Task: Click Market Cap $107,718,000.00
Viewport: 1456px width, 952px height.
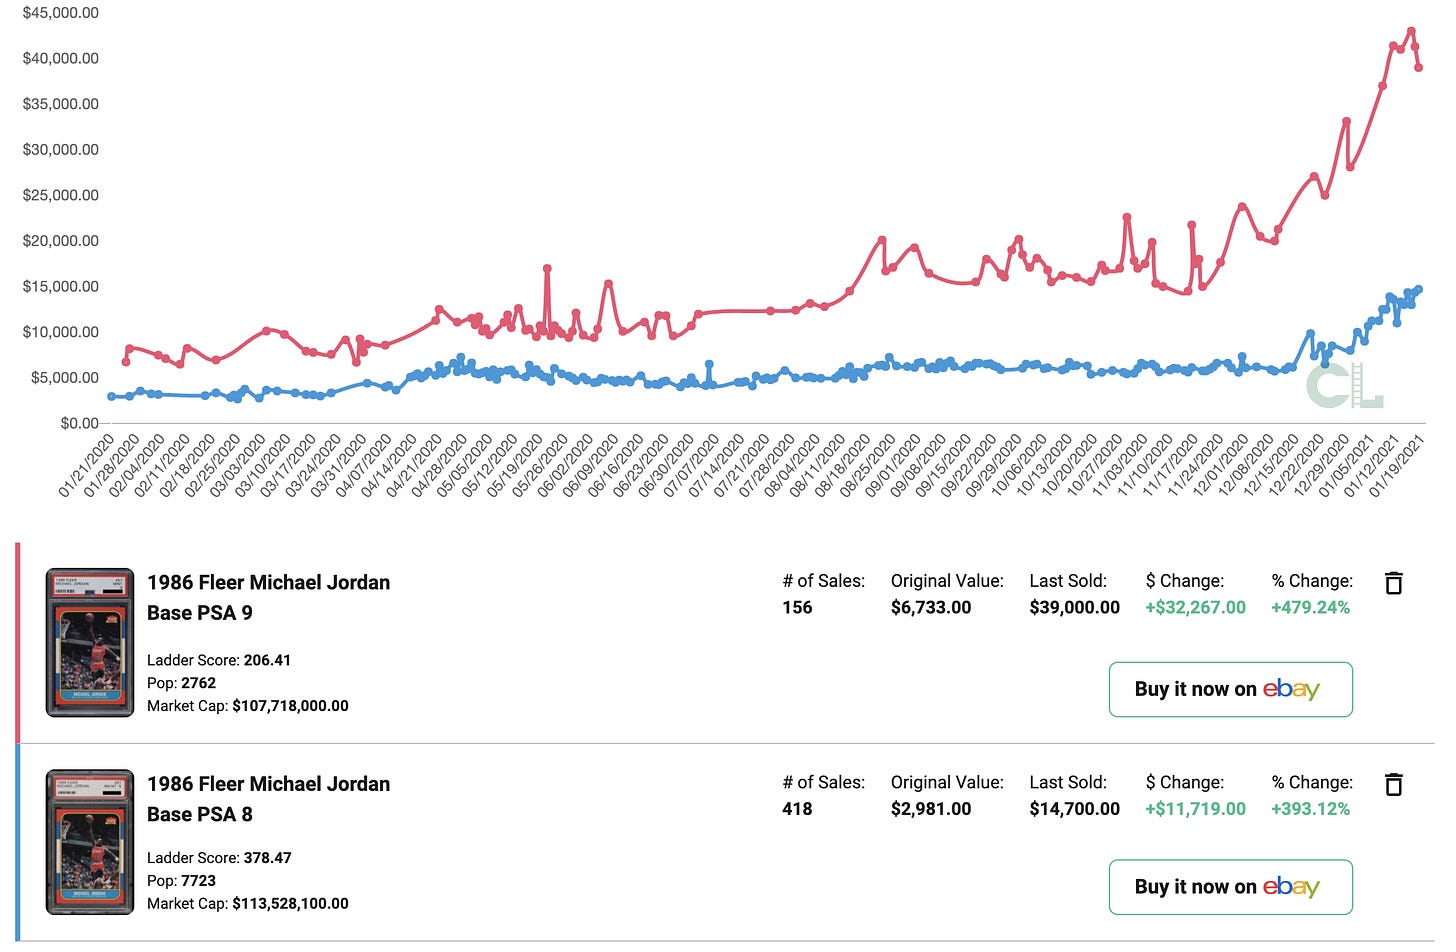Action: click(248, 706)
